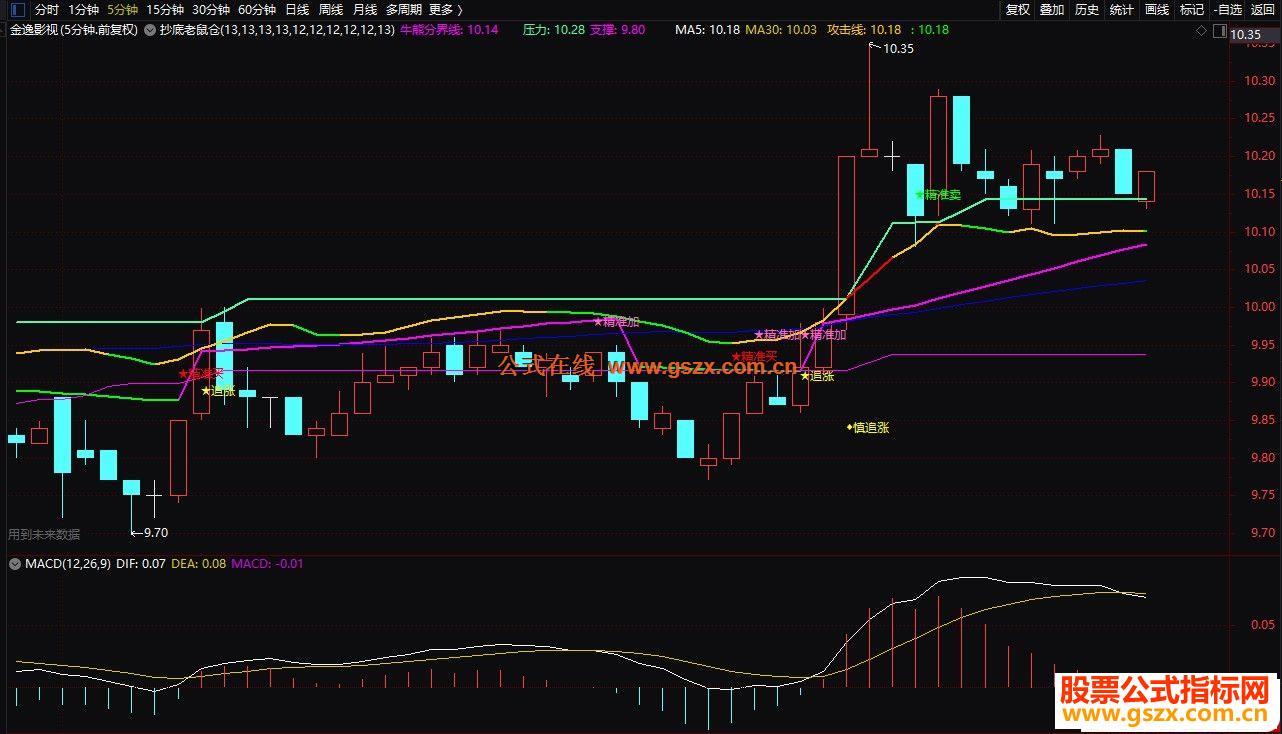The width and height of the screenshot is (1282, 734).
Task: Activate the 画线 drawing tool button
Action: 1157,10
